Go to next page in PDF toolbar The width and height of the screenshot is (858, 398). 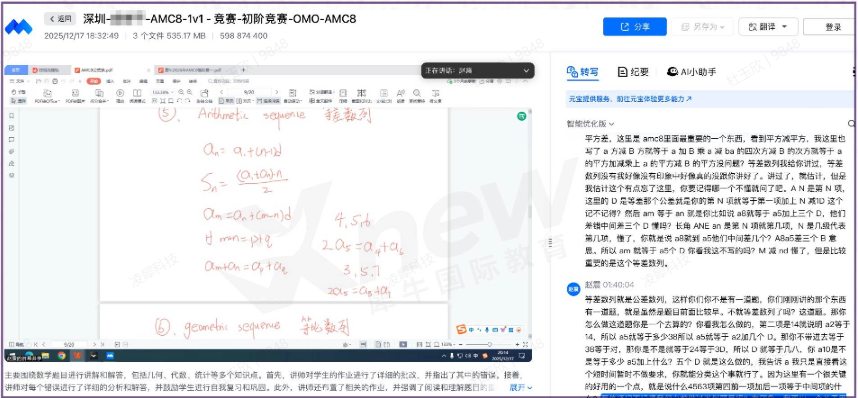(x=277, y=92)
